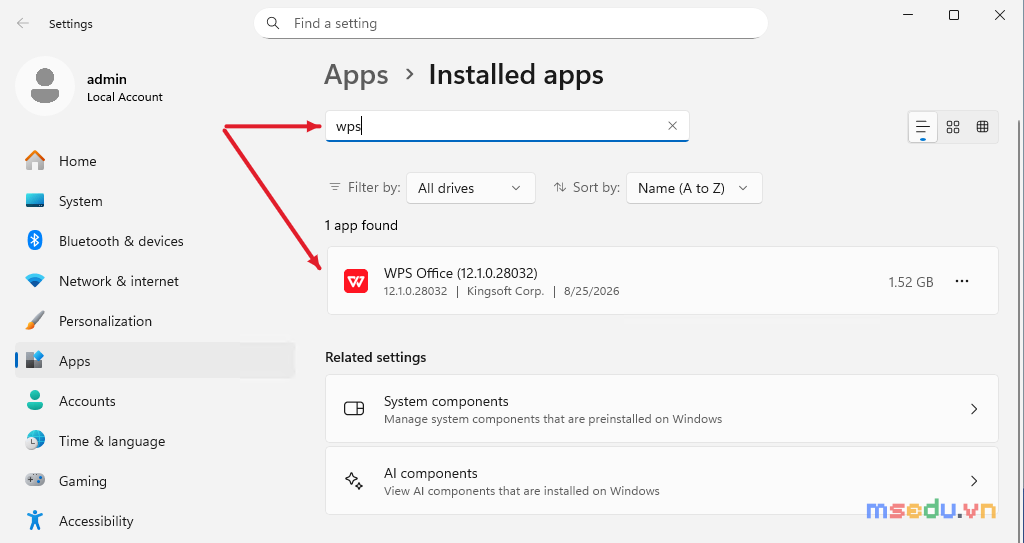Image resolution: width=1024 pixels, height=543 pixels.
Task: Click the Accessibility figure icon
Action: (35, 521)
